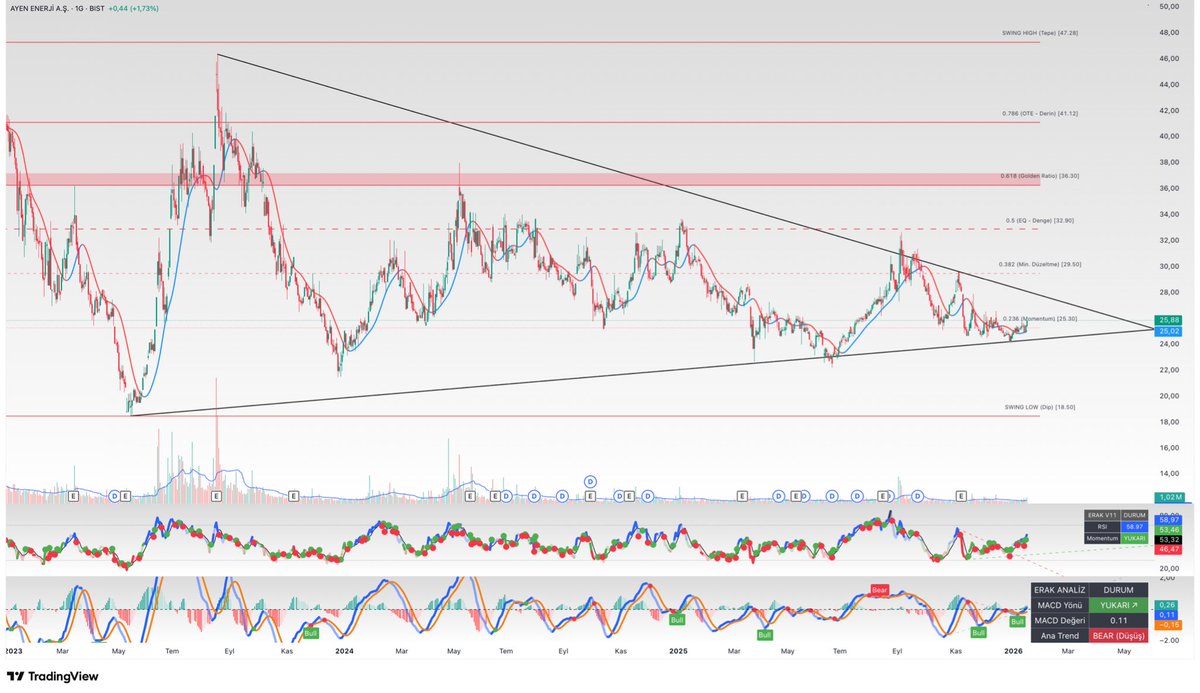Click the 2025 label on time axis
1200x693 pixels.
click(x=678, y=650)
